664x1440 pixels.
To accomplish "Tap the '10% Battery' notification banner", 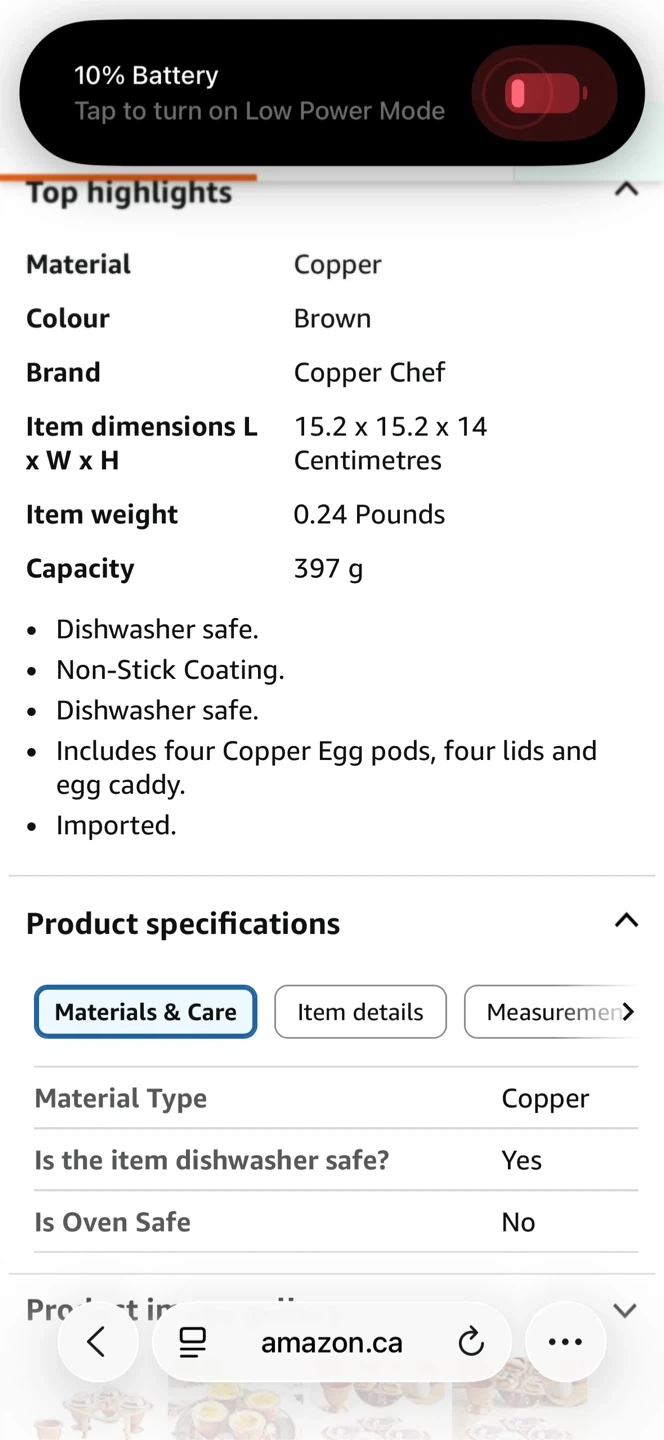I will coord(260,93).
